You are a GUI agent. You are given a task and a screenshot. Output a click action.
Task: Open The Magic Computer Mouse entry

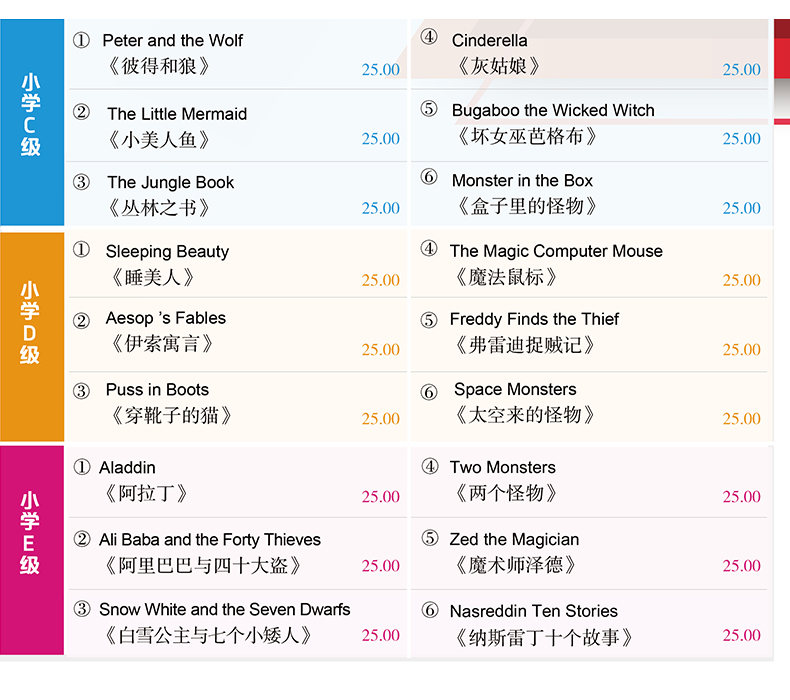tap(556, 251)
